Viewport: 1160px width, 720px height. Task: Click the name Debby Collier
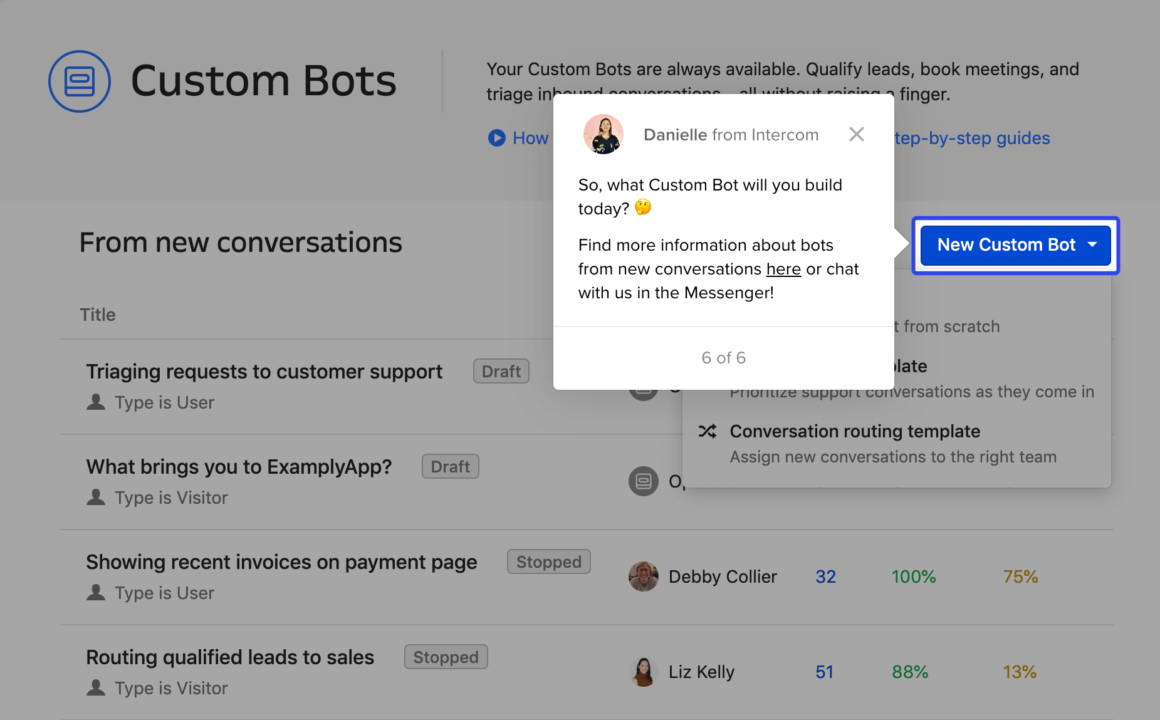pos(723,576)
